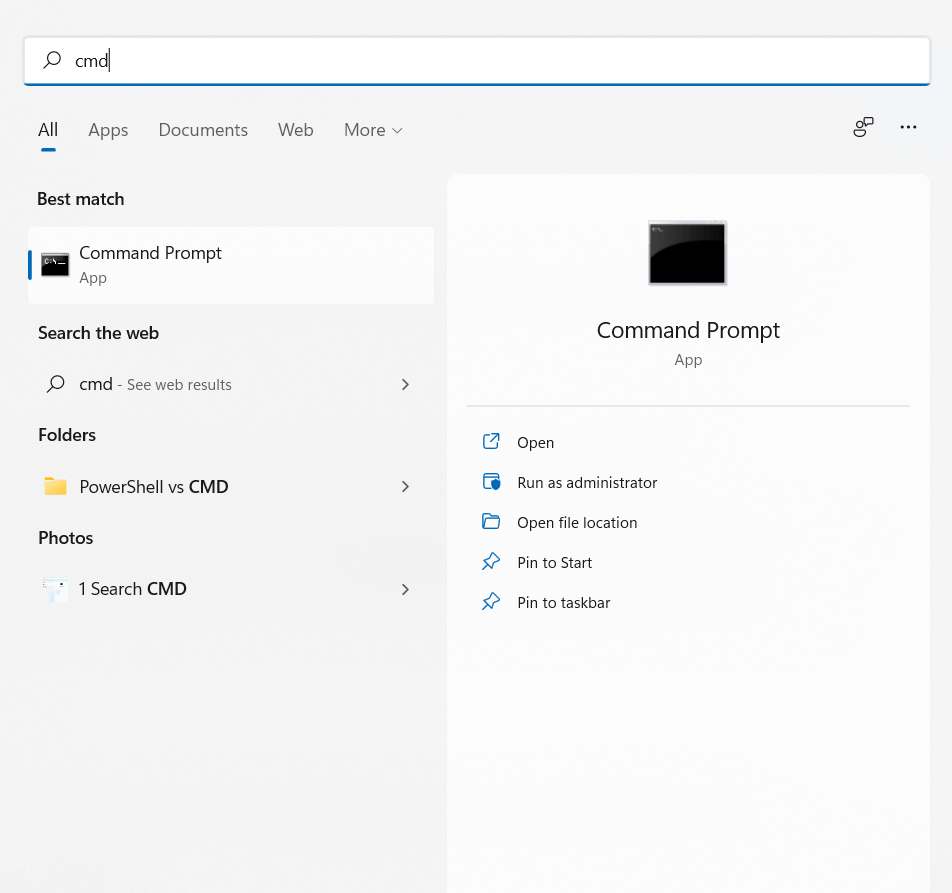Click the PowerShell vs CMD folder icon

click(x=54, y=487)
